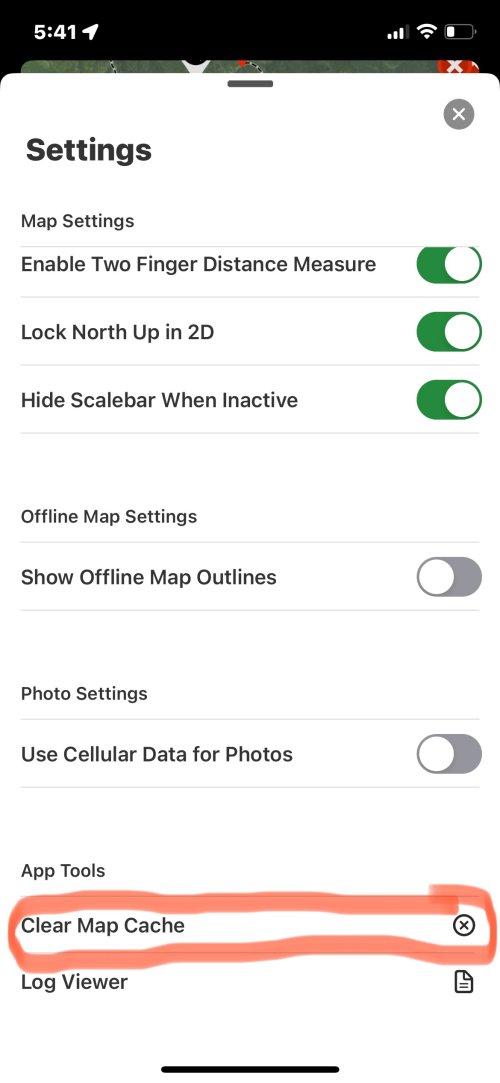Tap the cellular signal bars icon
The image size is (500, 1083).
[x=398, y=32]
